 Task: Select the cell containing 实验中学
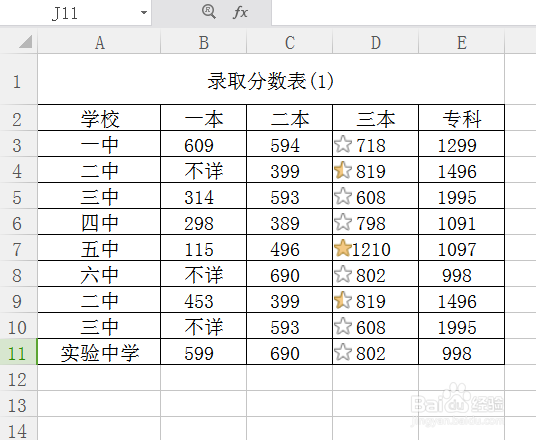point(99,352)
